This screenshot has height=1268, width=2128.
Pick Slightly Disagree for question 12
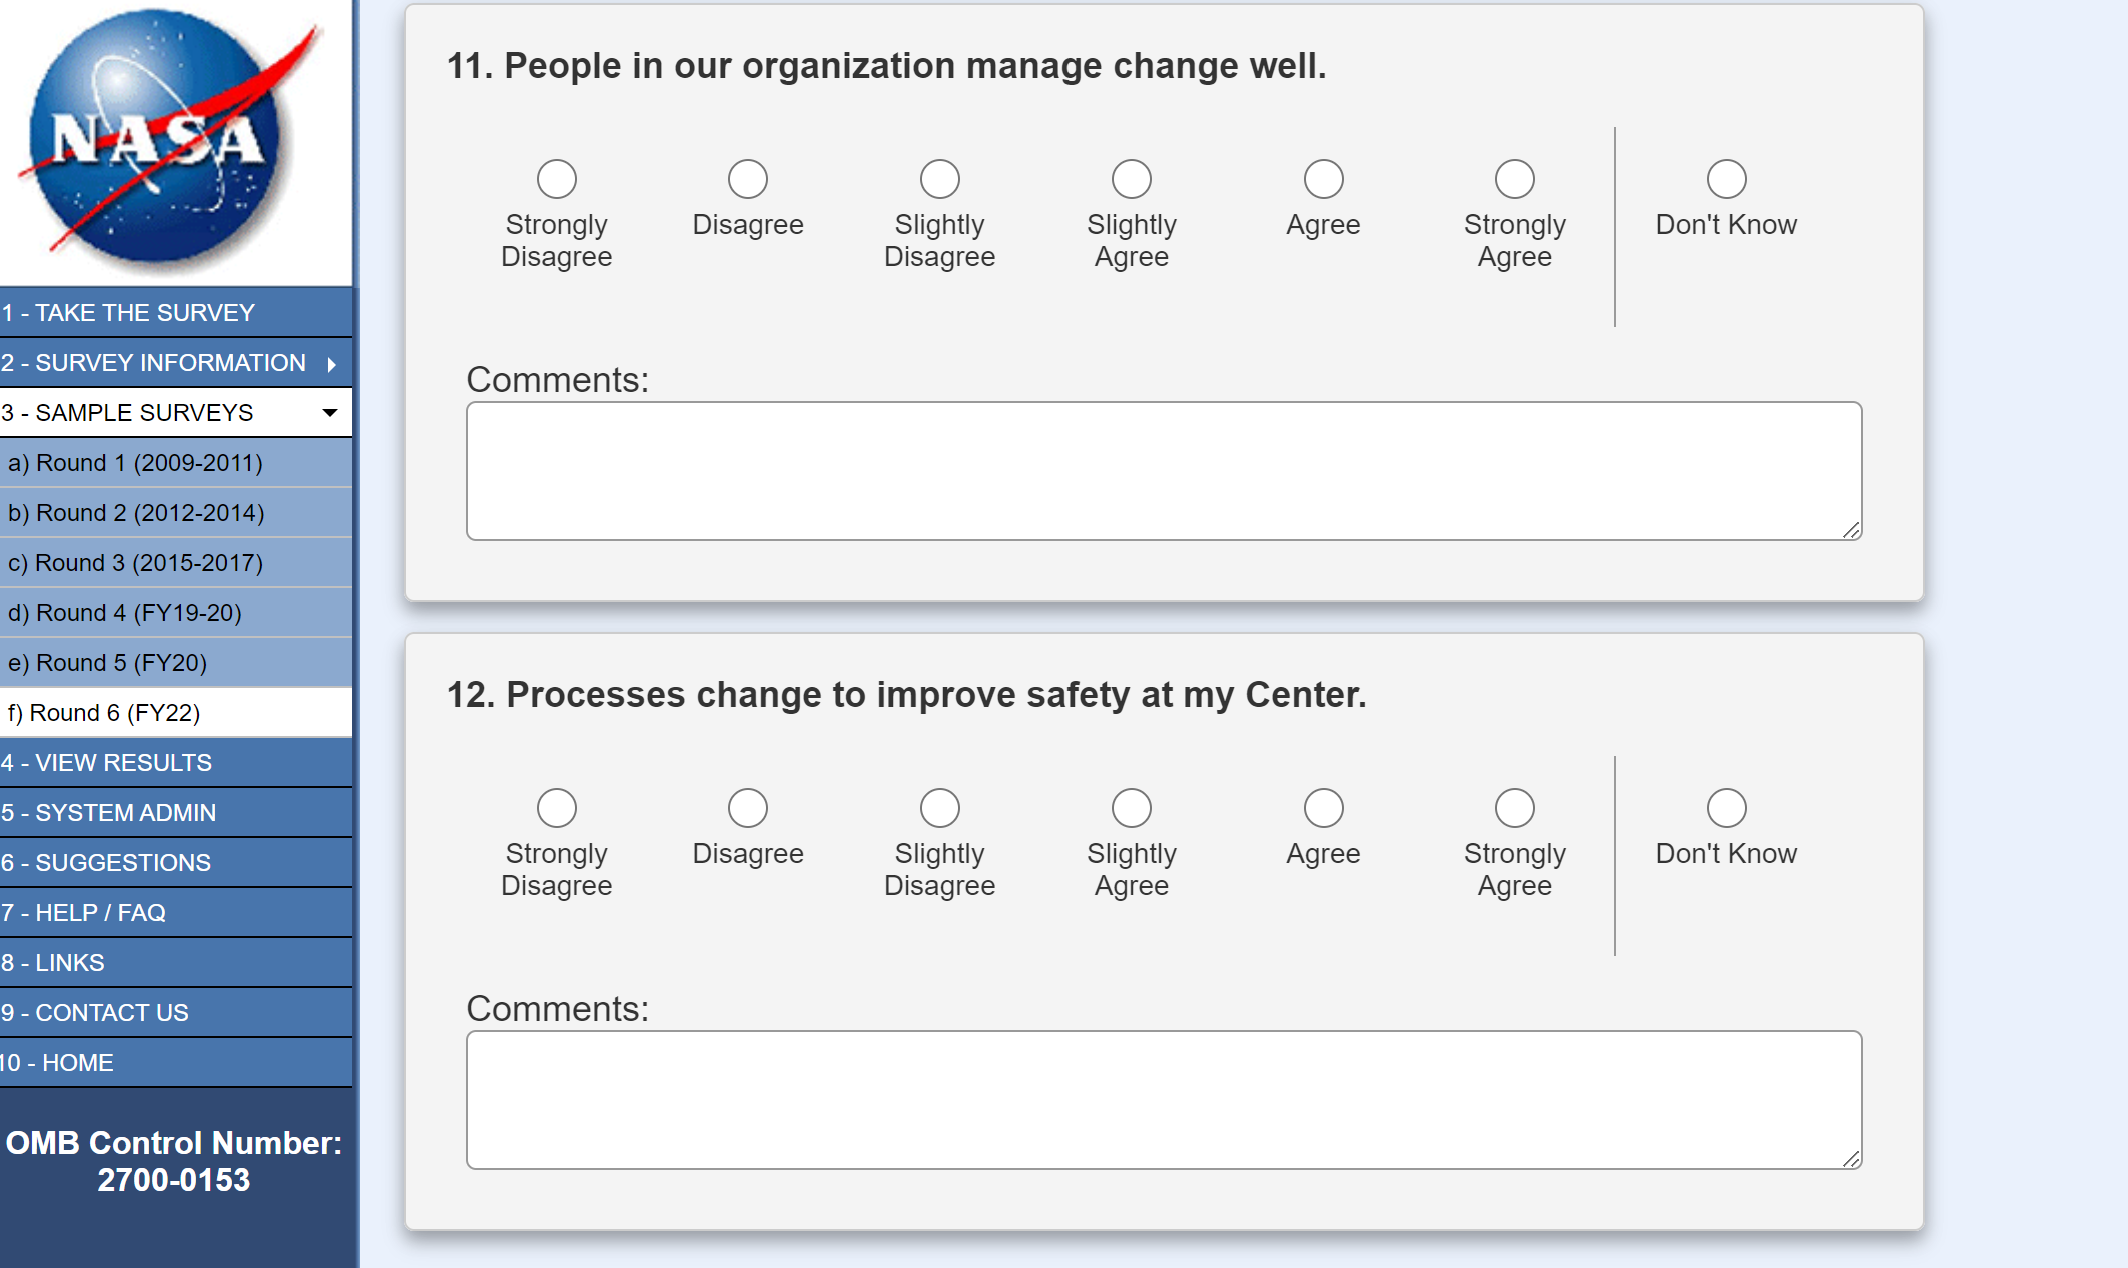(940, 809)
